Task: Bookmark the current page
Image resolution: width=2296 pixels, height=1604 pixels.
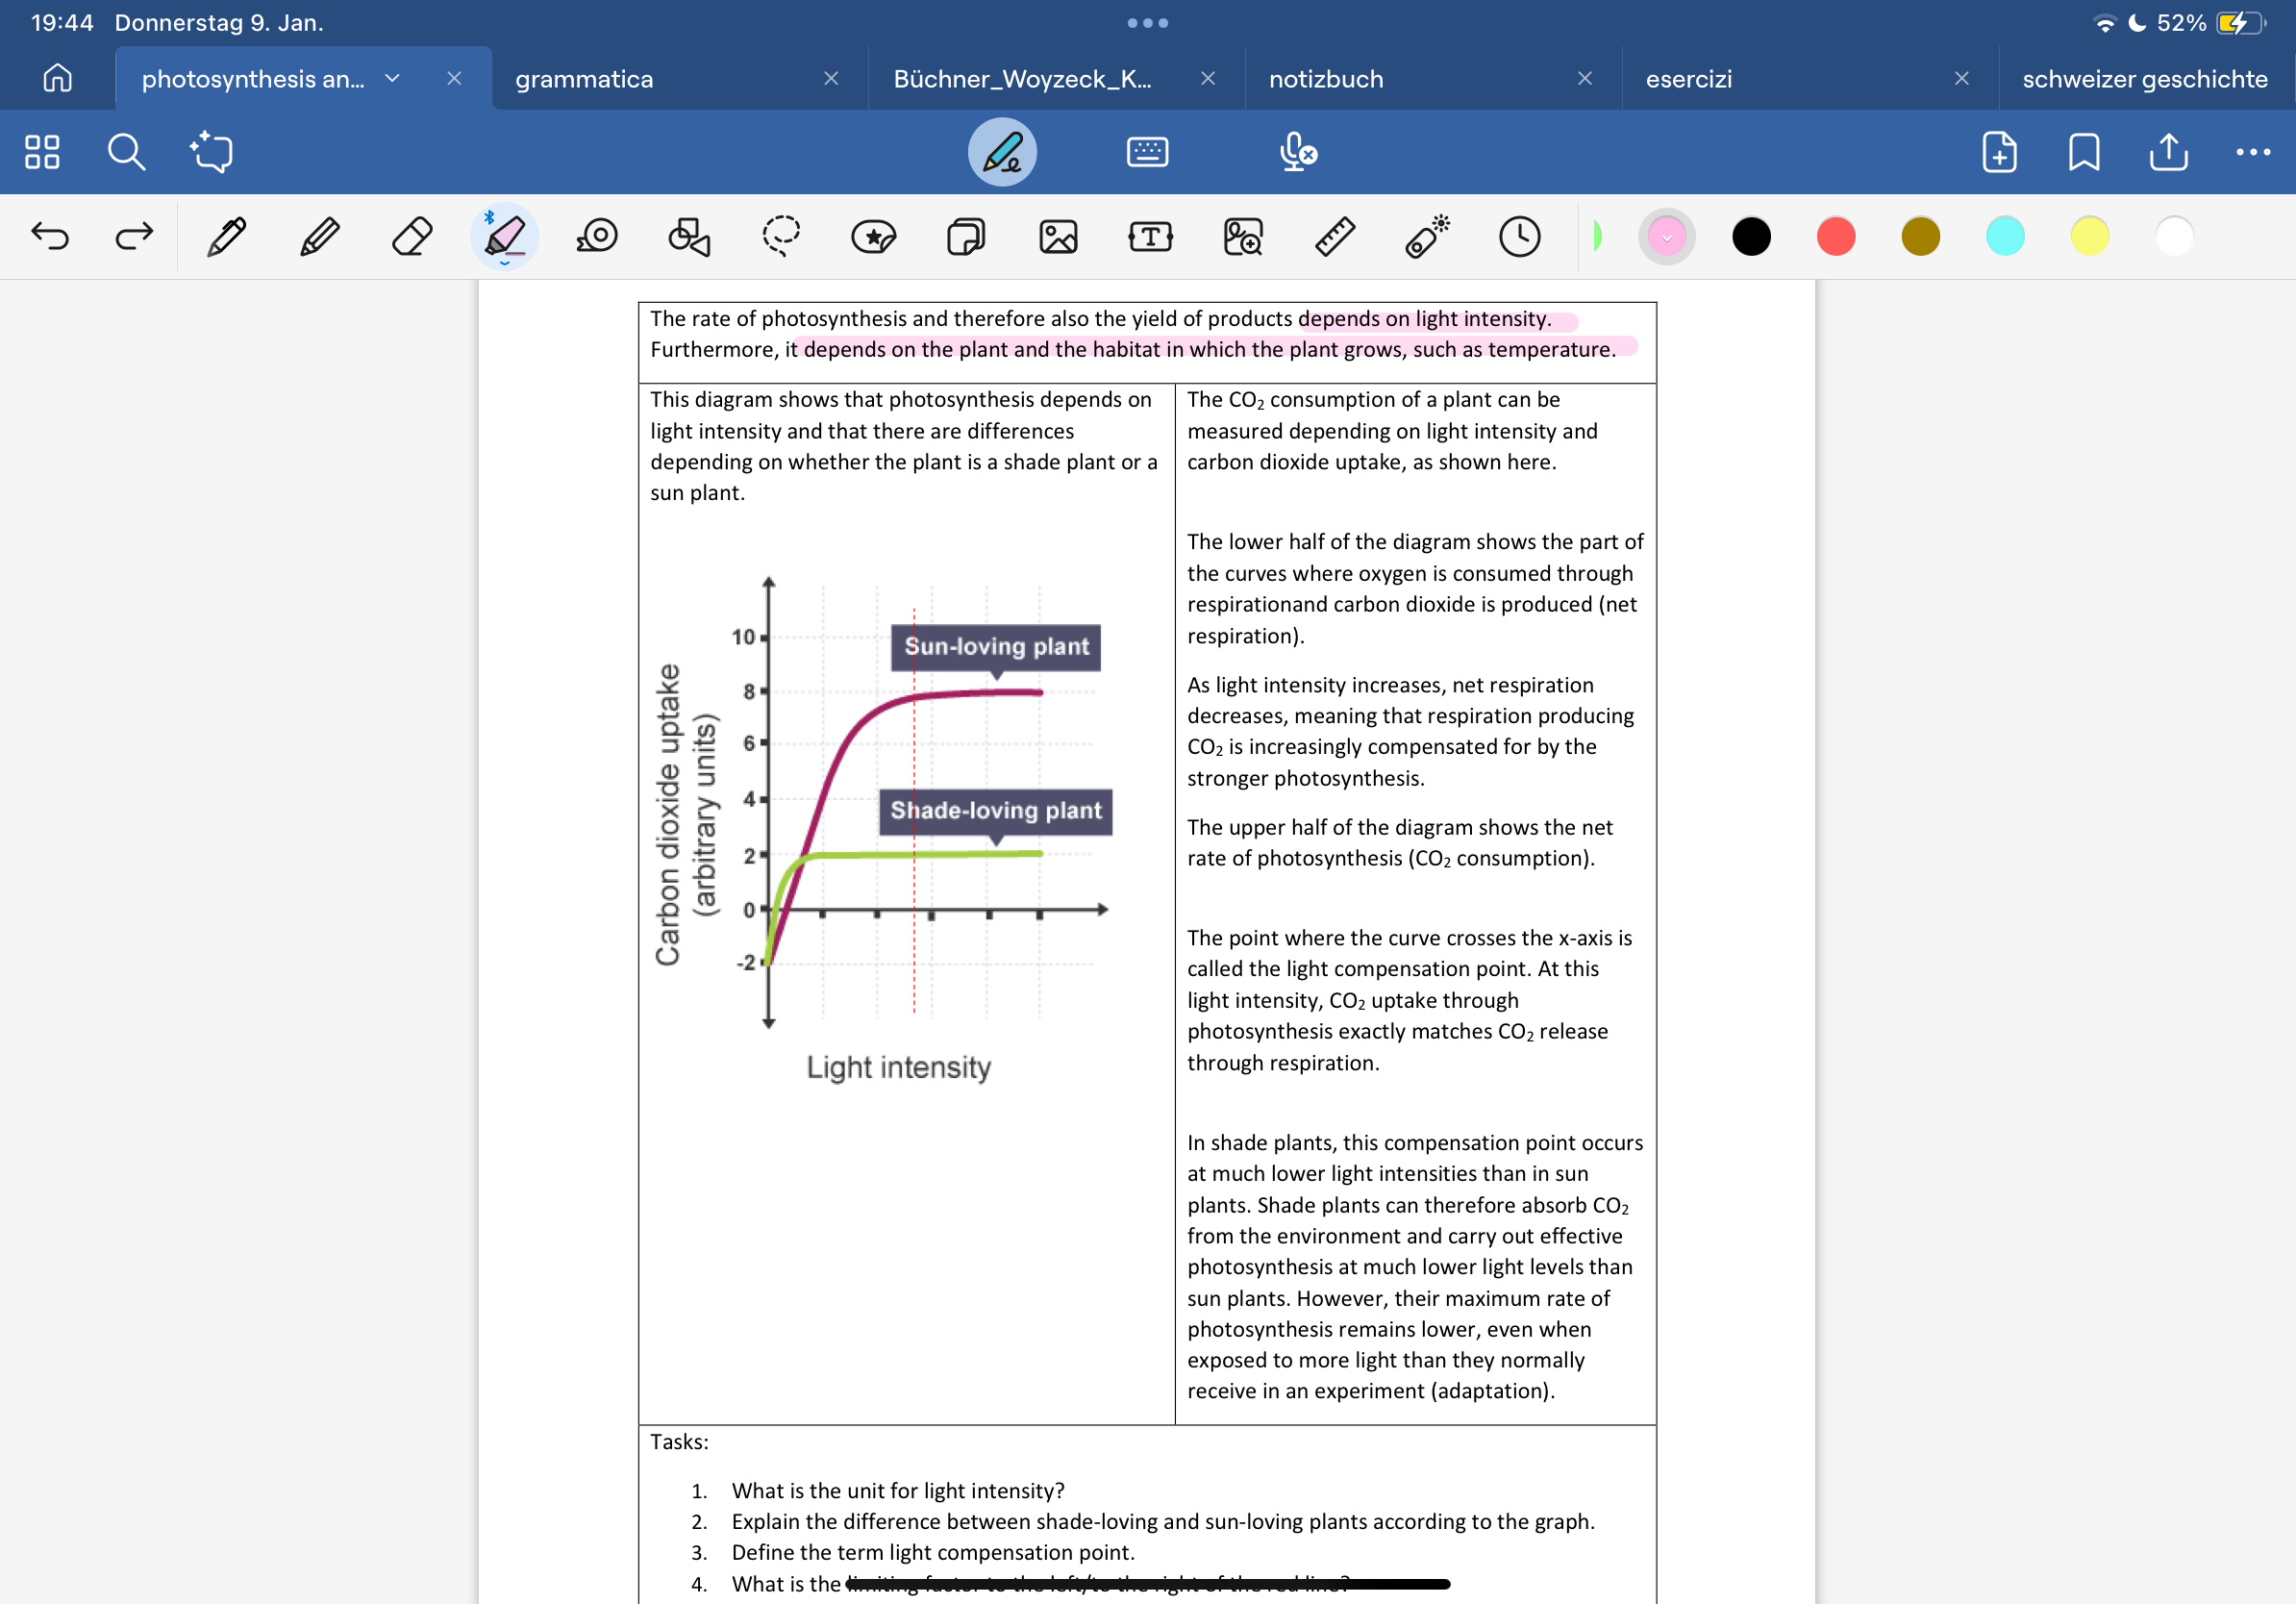Action: point(2084,152)
